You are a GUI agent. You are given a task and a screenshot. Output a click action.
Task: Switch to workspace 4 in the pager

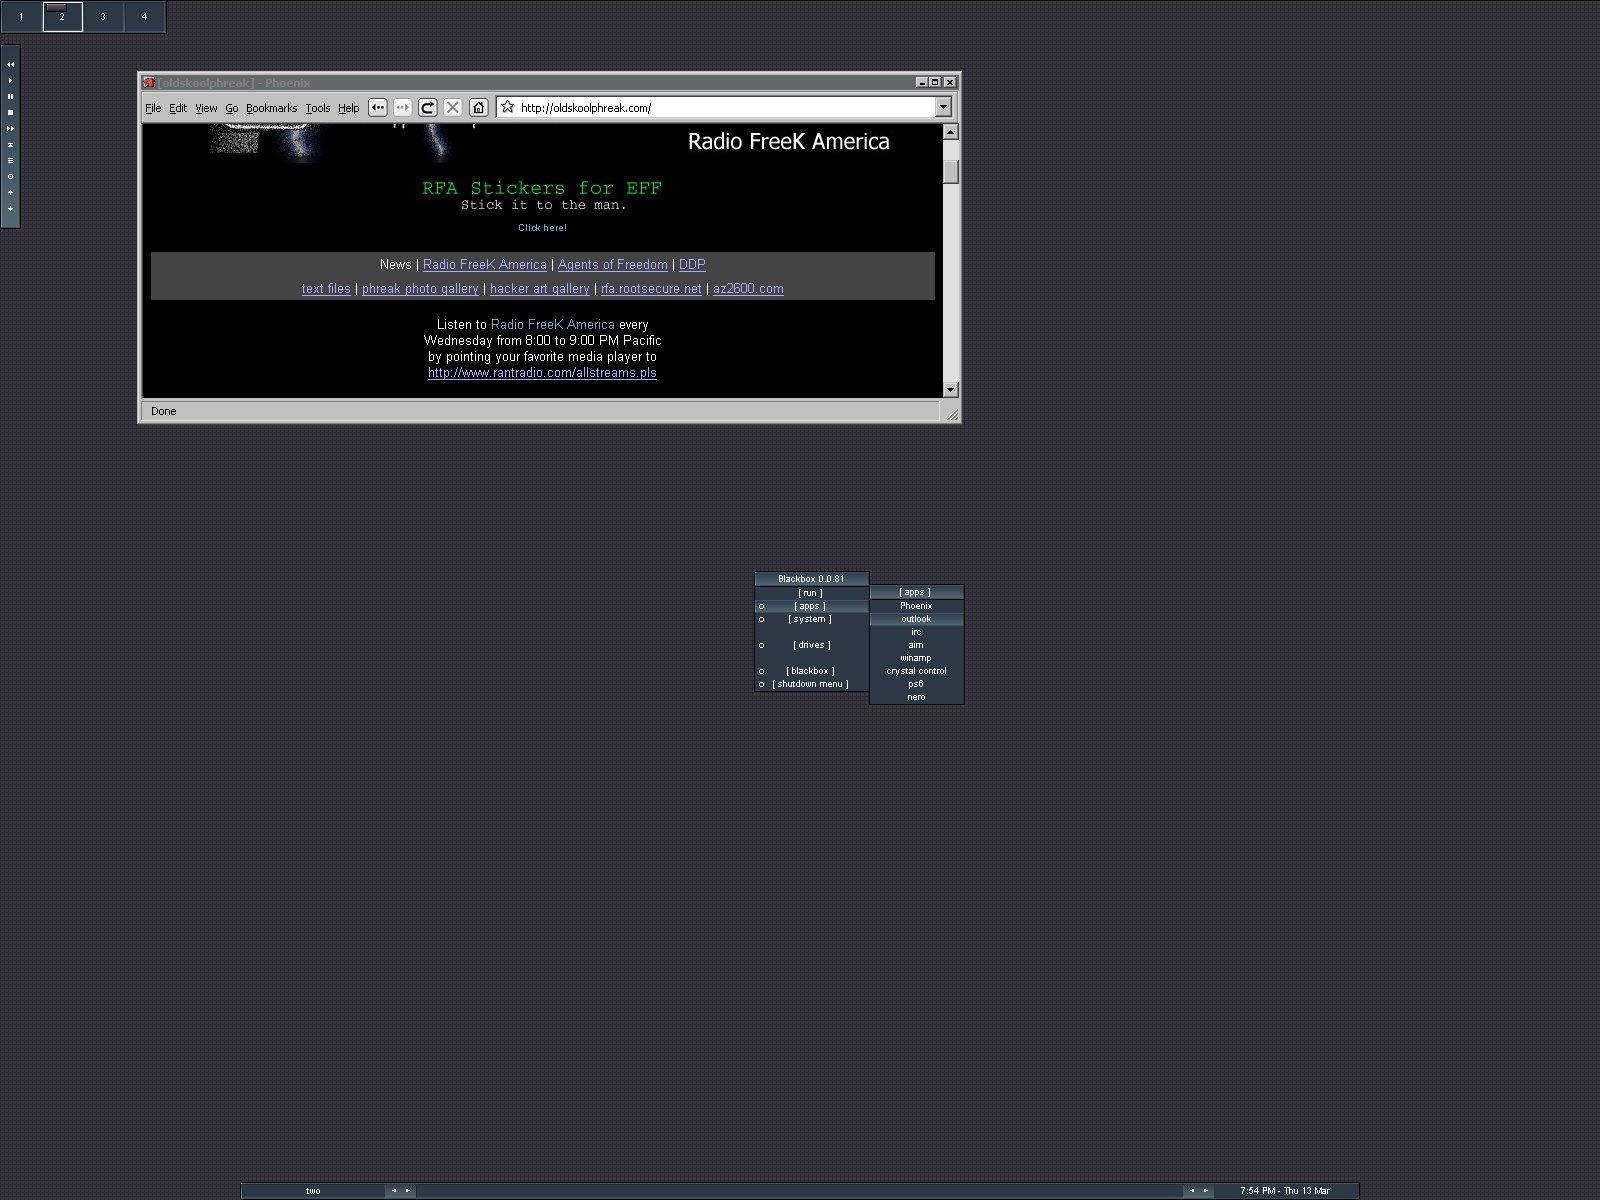click(x=144, y=16)
